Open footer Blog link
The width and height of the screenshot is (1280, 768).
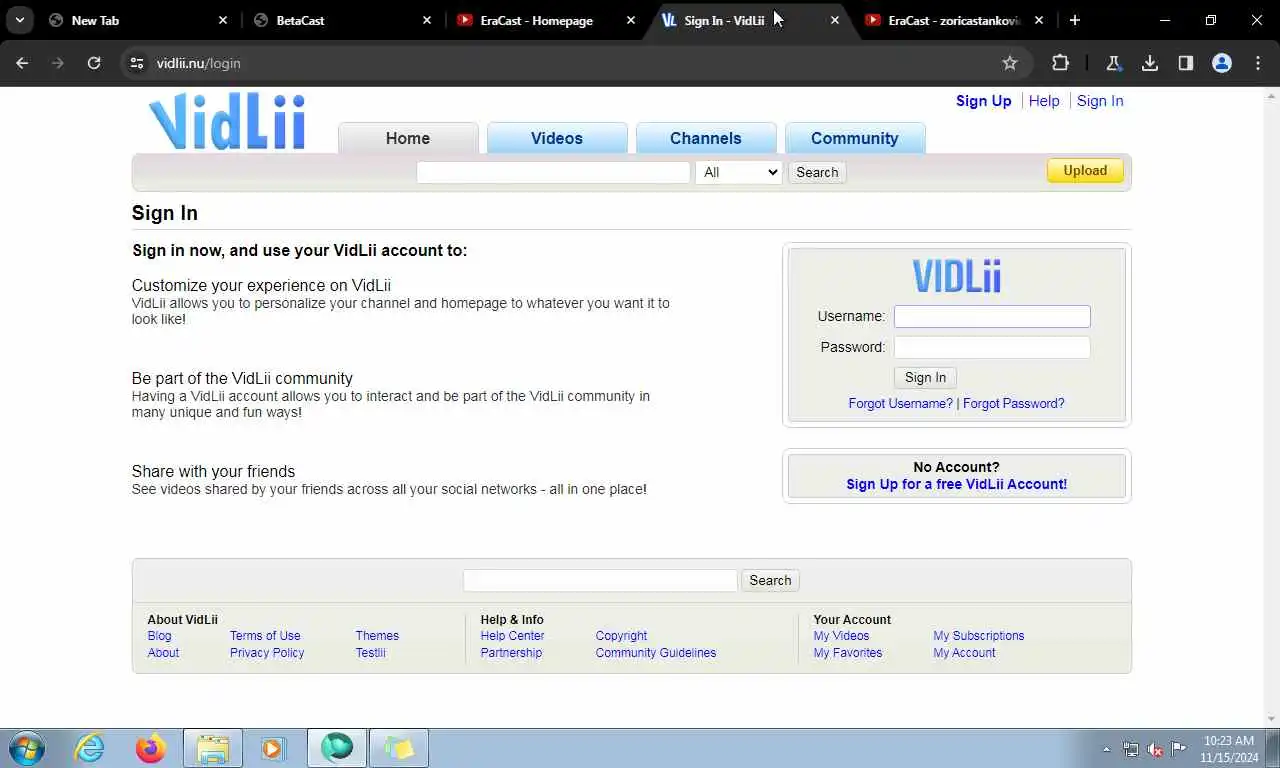(159, 636)
